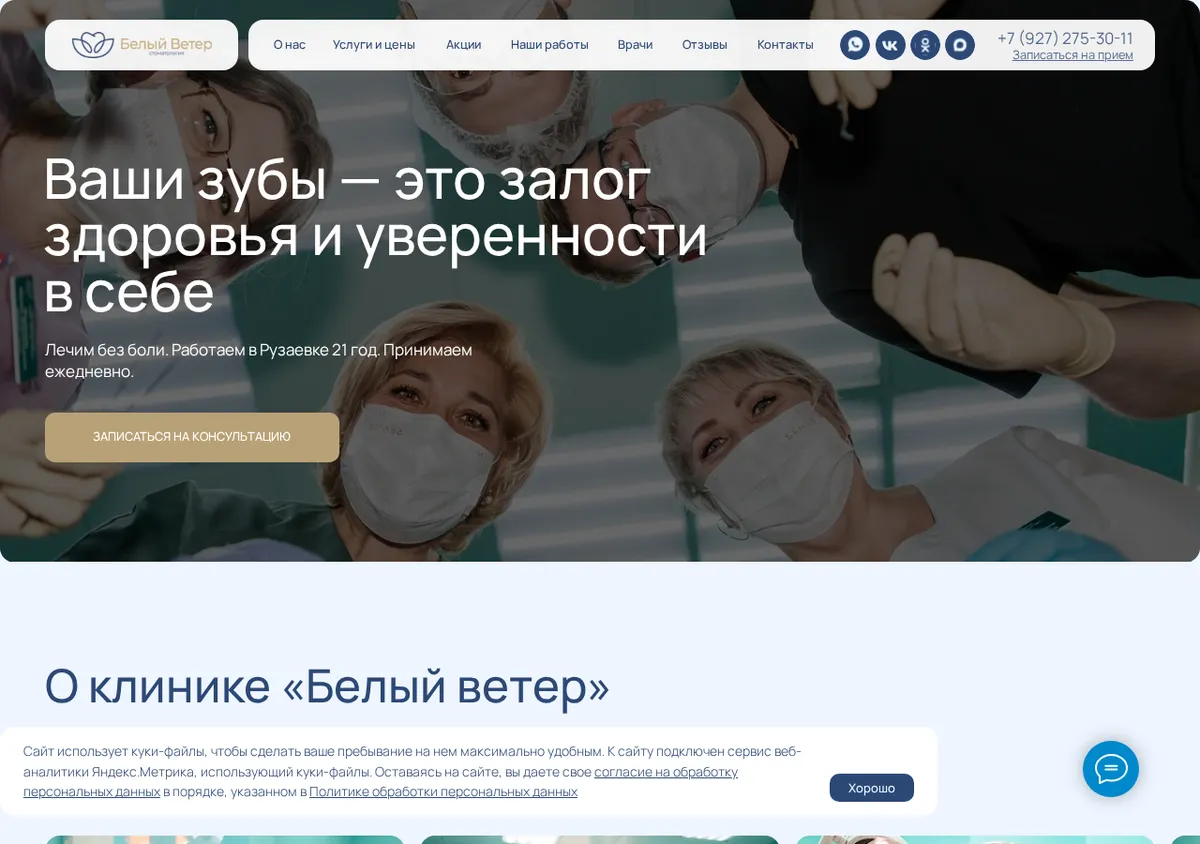This screenshot has width=1200, height=844.
Task: Click Записаться на консультацию button
Action: [192, 437]
